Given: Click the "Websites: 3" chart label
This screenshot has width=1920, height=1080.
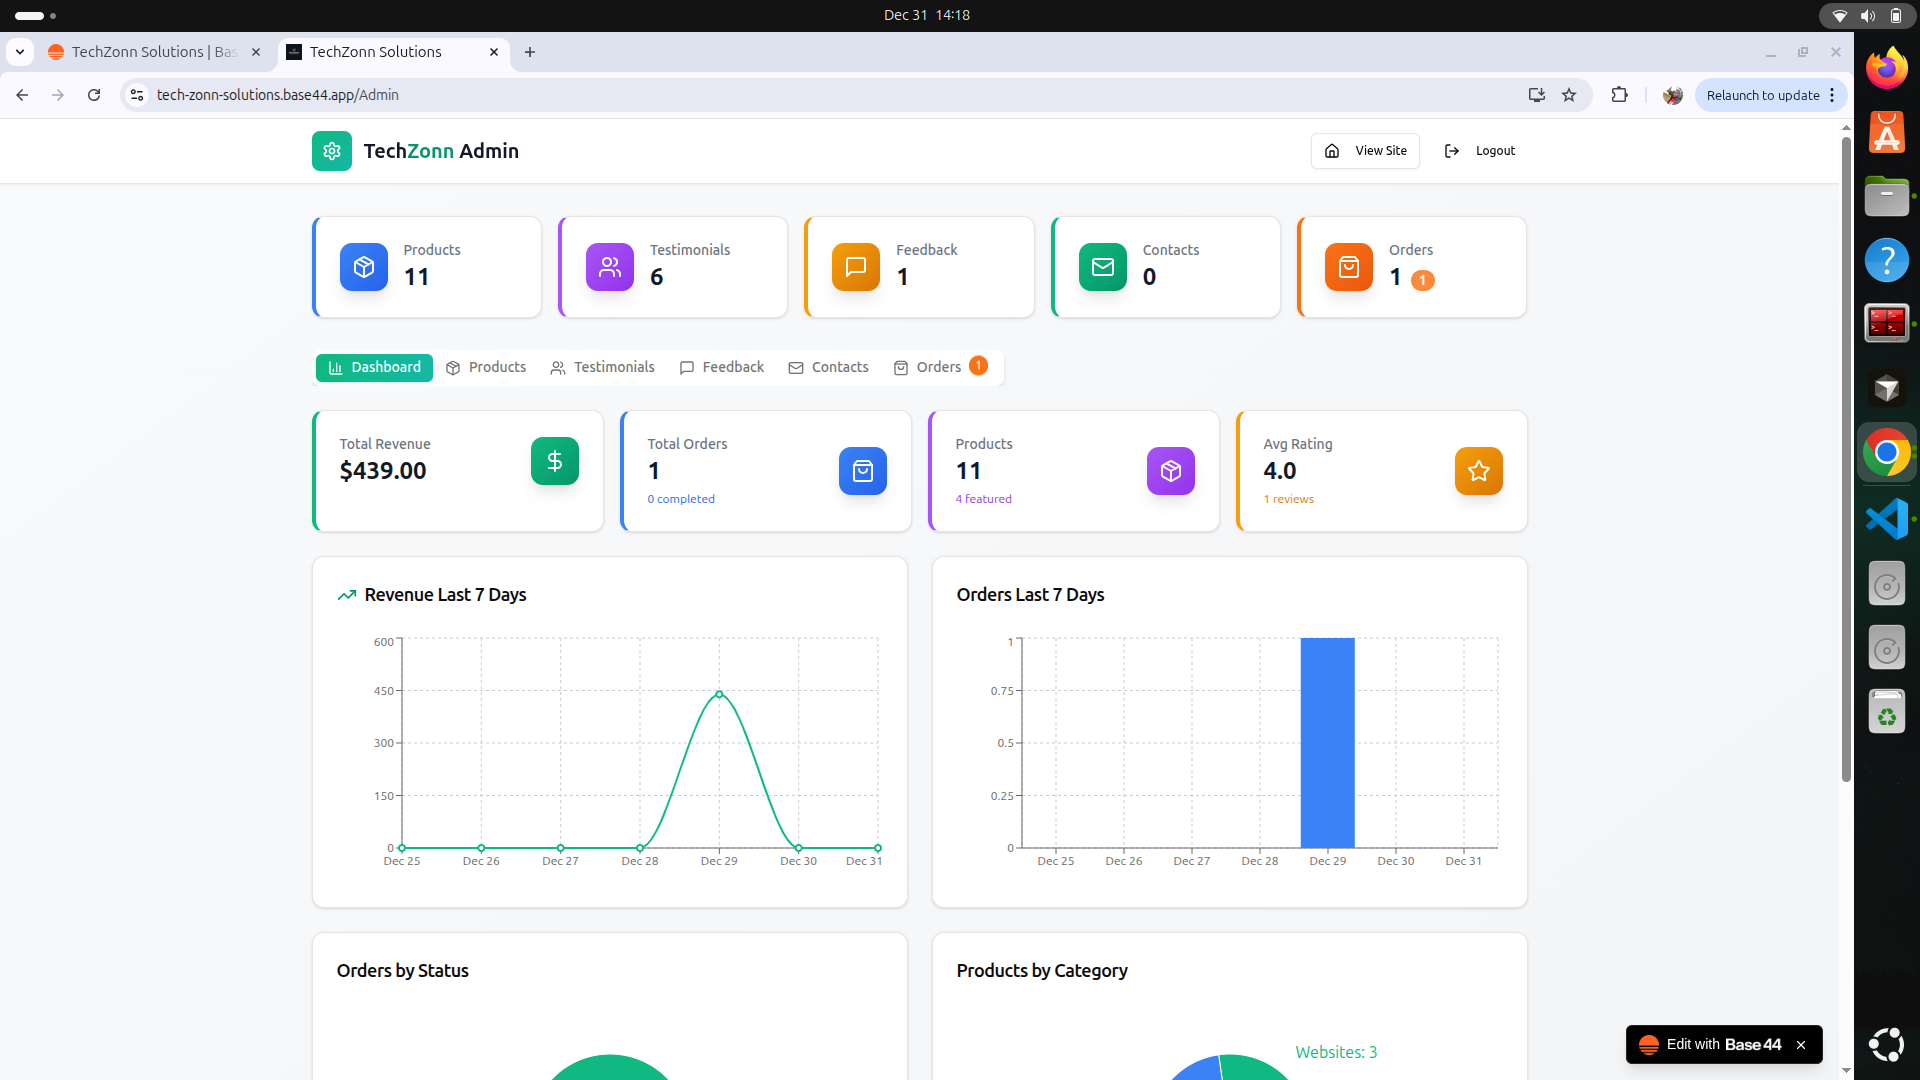Looking at the screenshot, I should pos(1336,1052).
